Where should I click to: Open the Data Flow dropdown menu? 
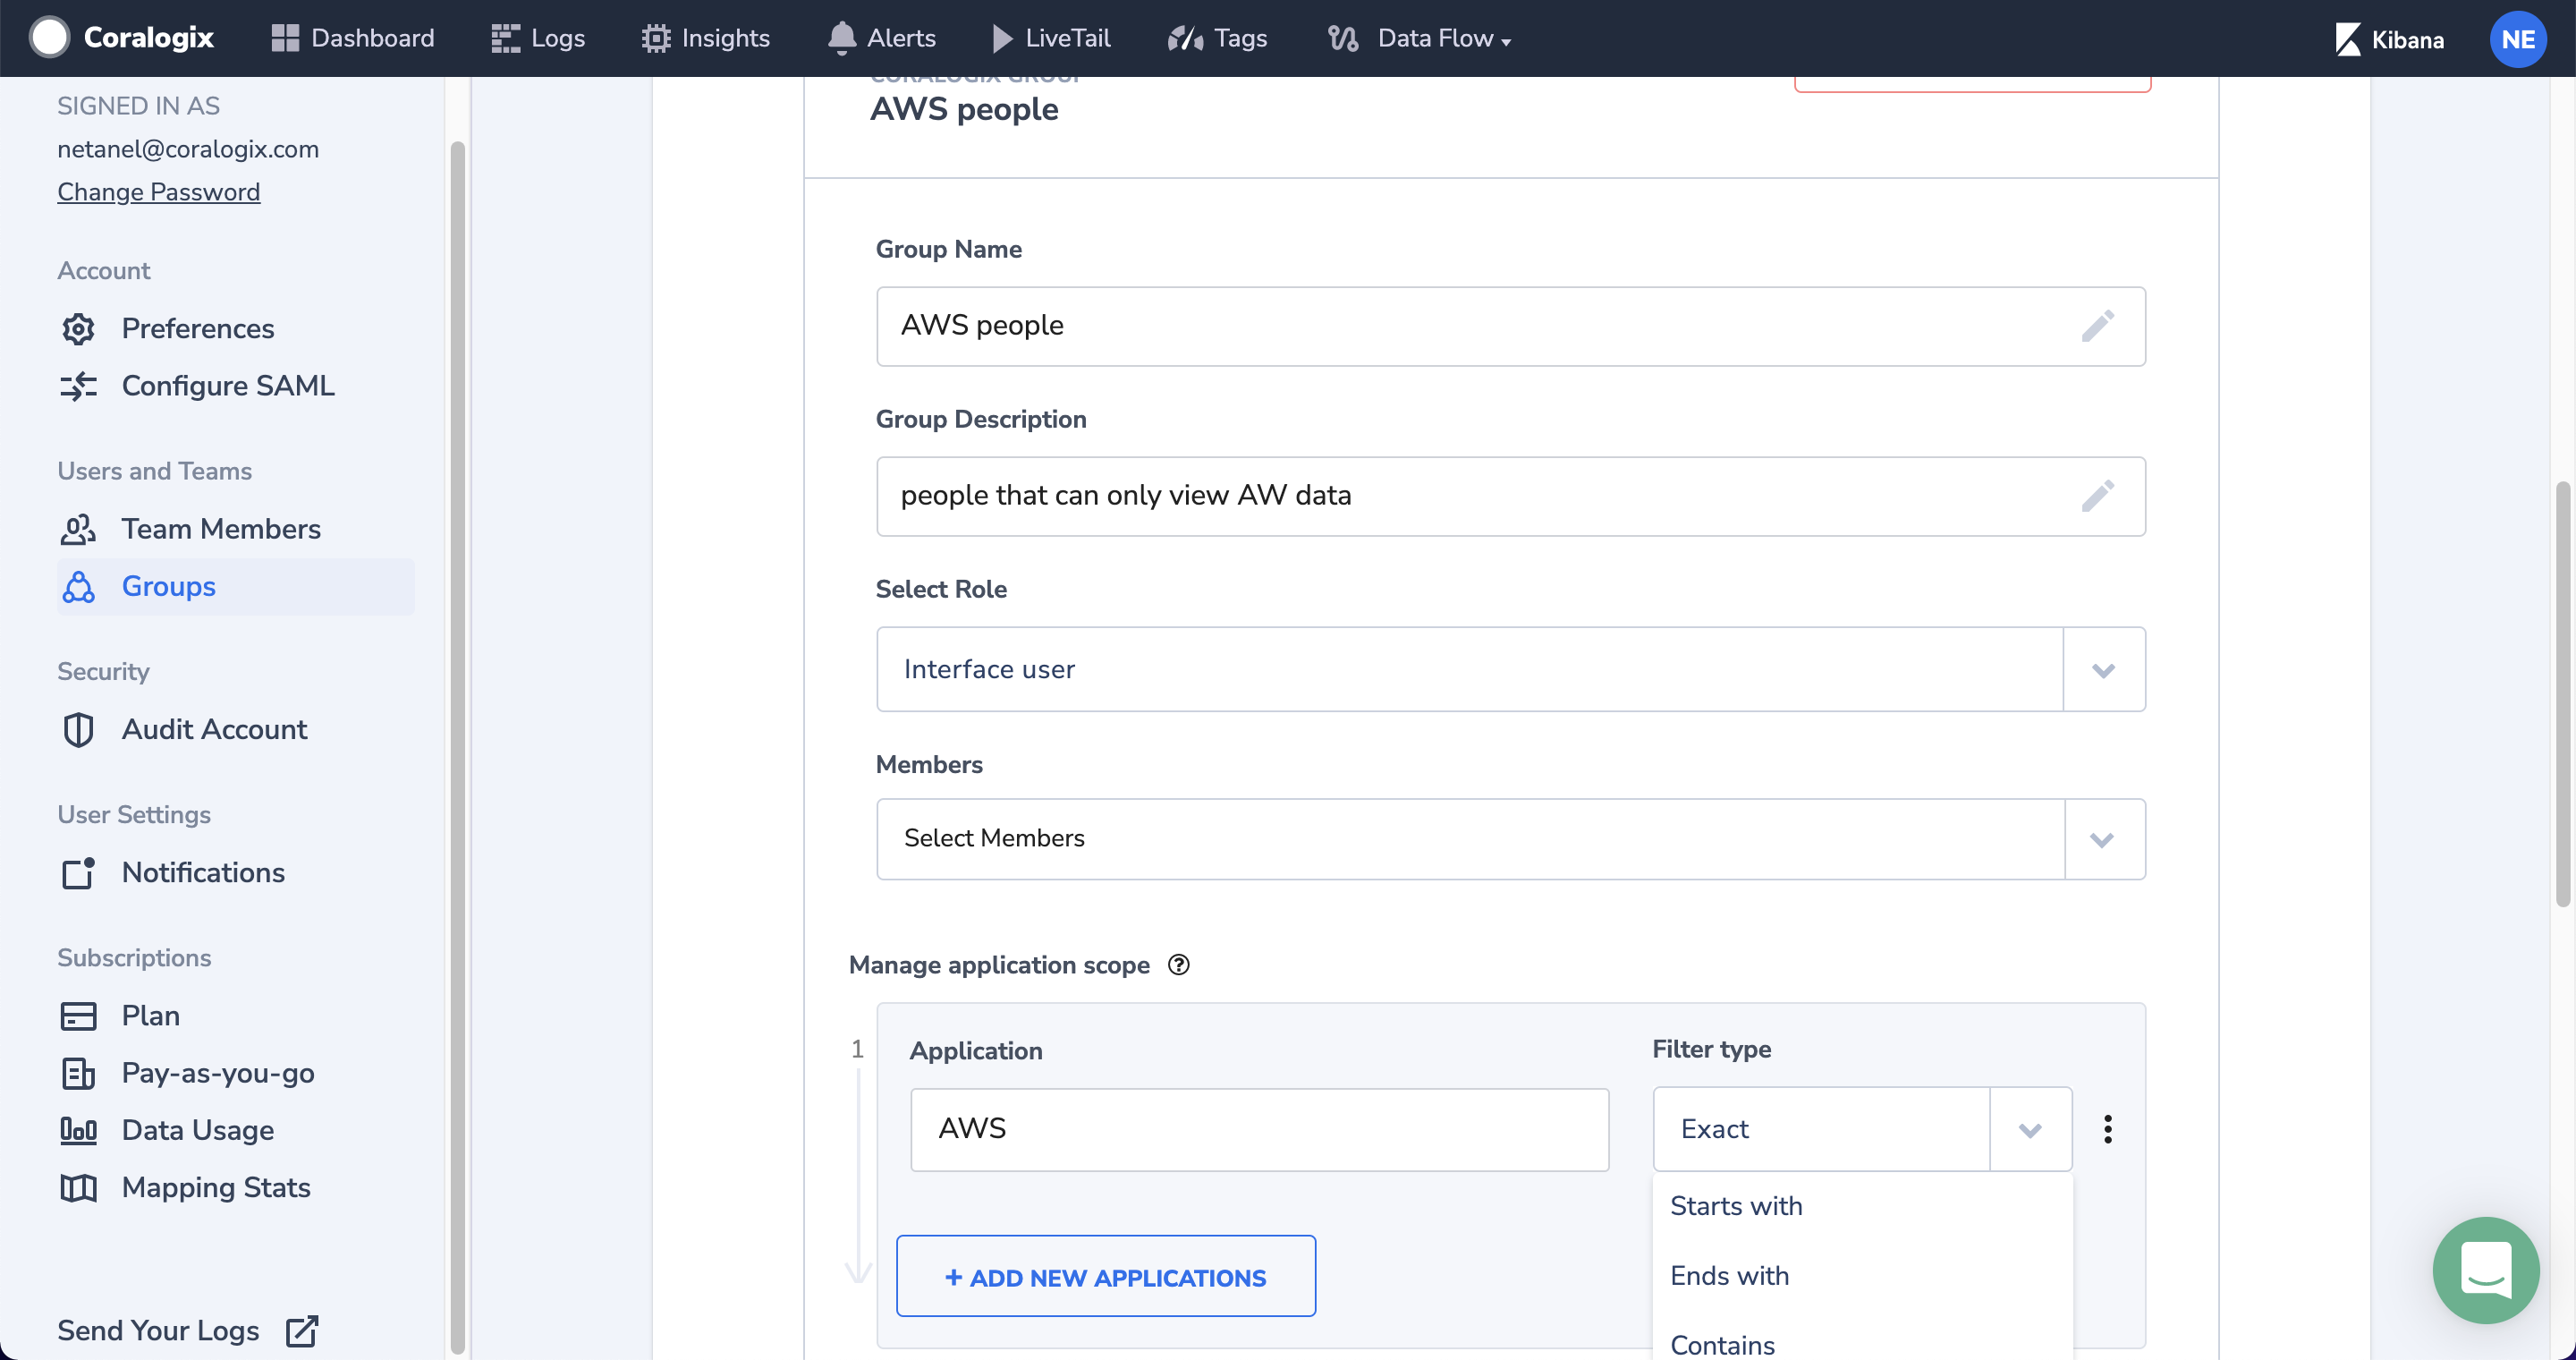click(x=1419, y=38)
